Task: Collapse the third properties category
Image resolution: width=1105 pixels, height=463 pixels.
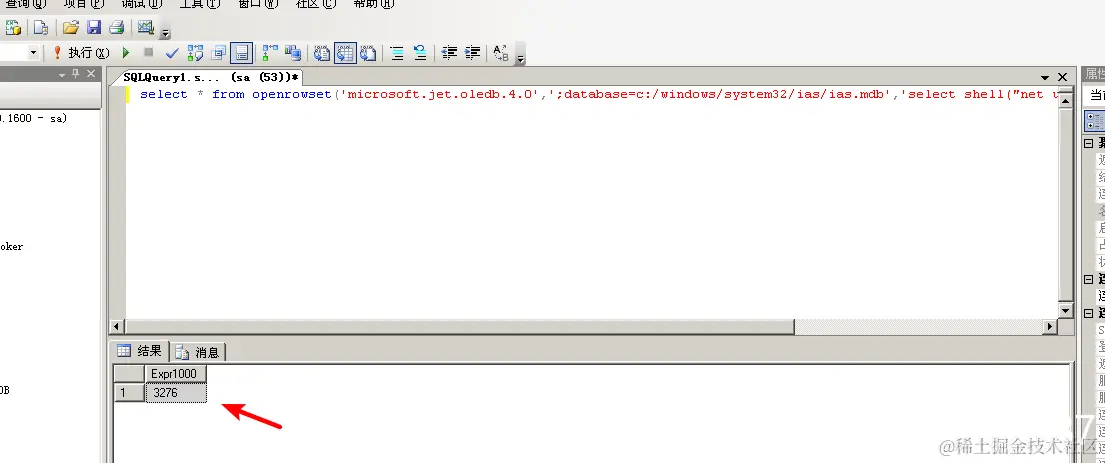Action: [x=1089, y=314]
